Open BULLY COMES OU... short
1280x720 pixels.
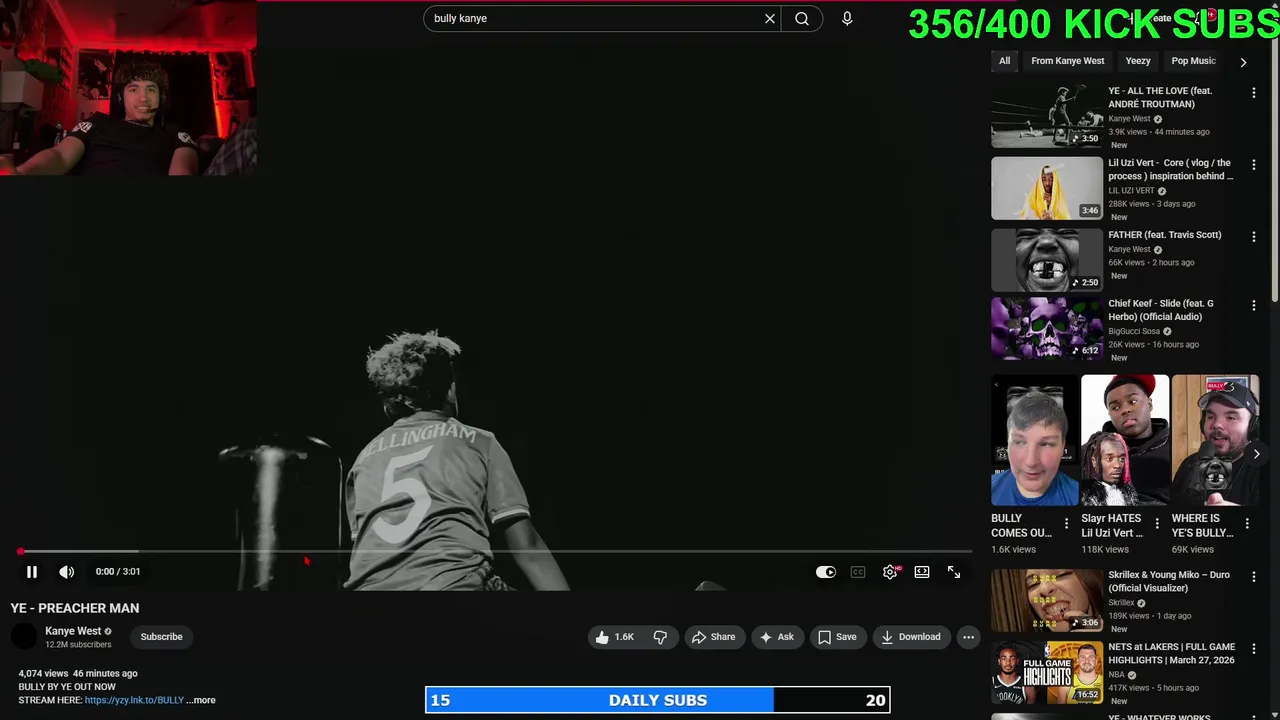tap(1034, 440)
